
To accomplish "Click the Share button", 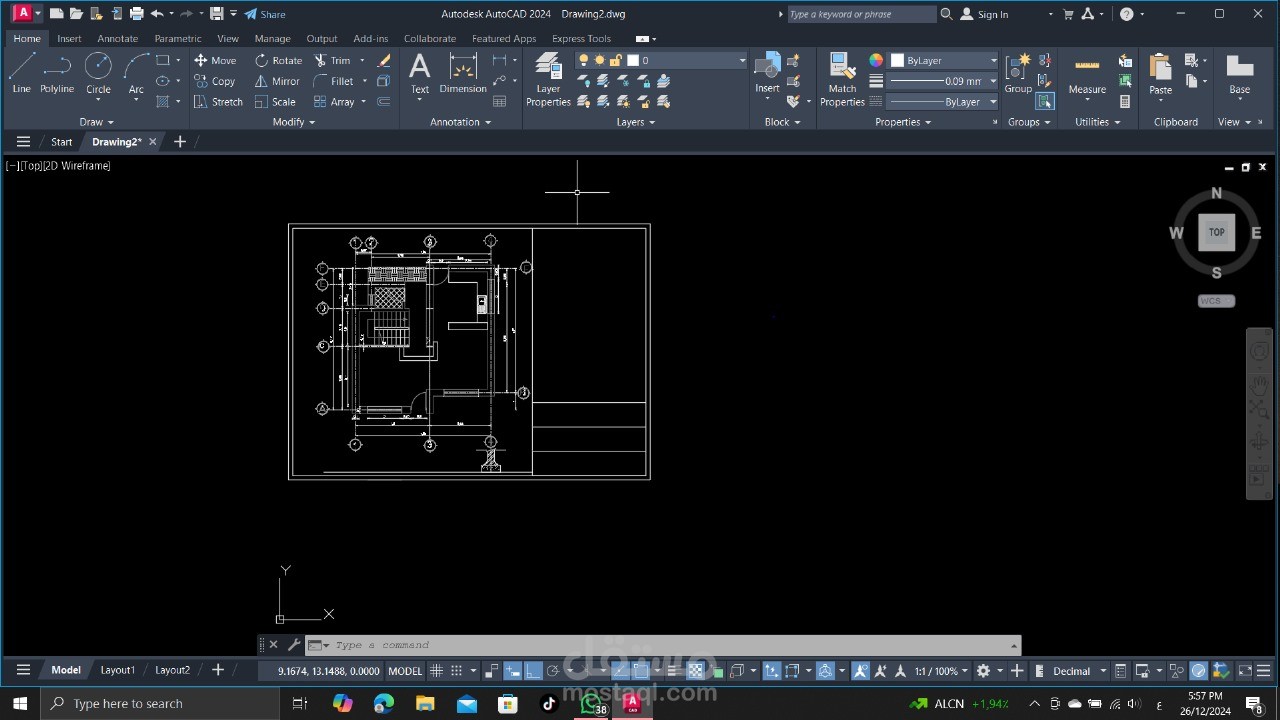I will [x=265, y=14].
